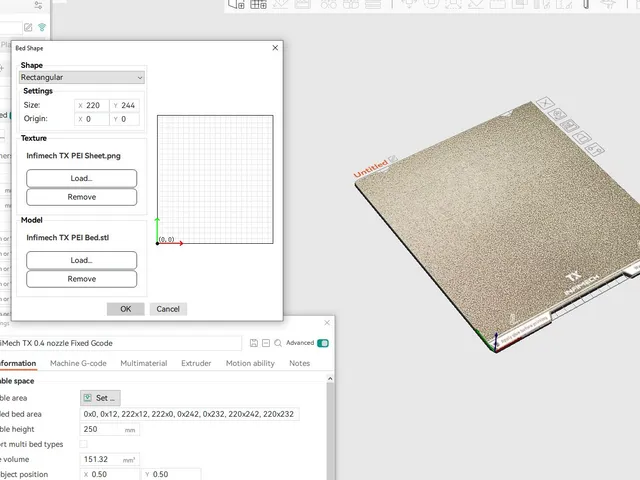Click the excluded bed area coordinates field
The width and height of the screenshot is (640, 480).
[189, 414]
